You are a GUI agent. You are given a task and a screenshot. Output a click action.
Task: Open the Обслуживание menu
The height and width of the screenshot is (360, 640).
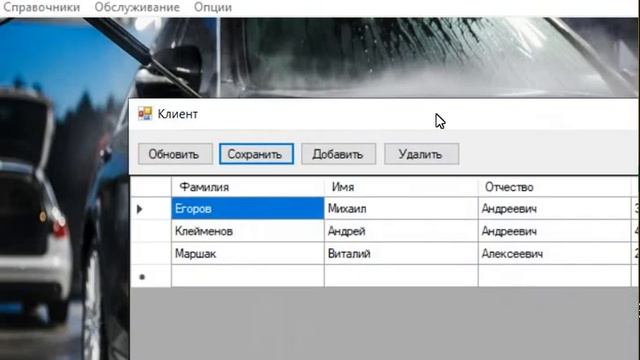tap(137, 7)
